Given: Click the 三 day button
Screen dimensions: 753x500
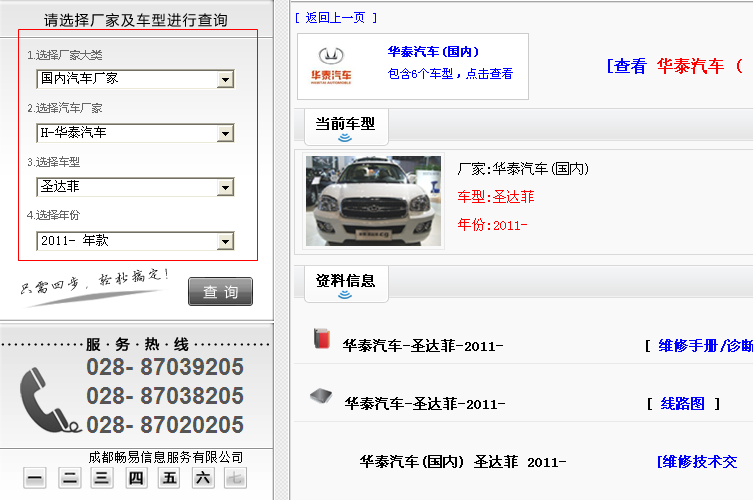Looking at the screenshot, I should (101, 478).
